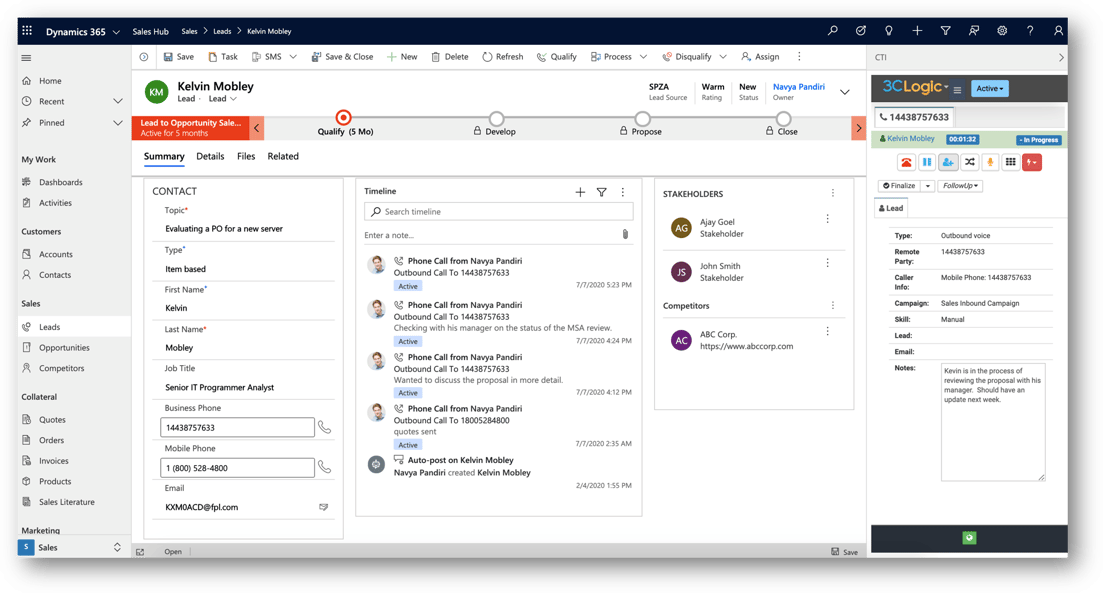
Task: Call the Business Phone number via phone icon
Action: coord(324,427)
